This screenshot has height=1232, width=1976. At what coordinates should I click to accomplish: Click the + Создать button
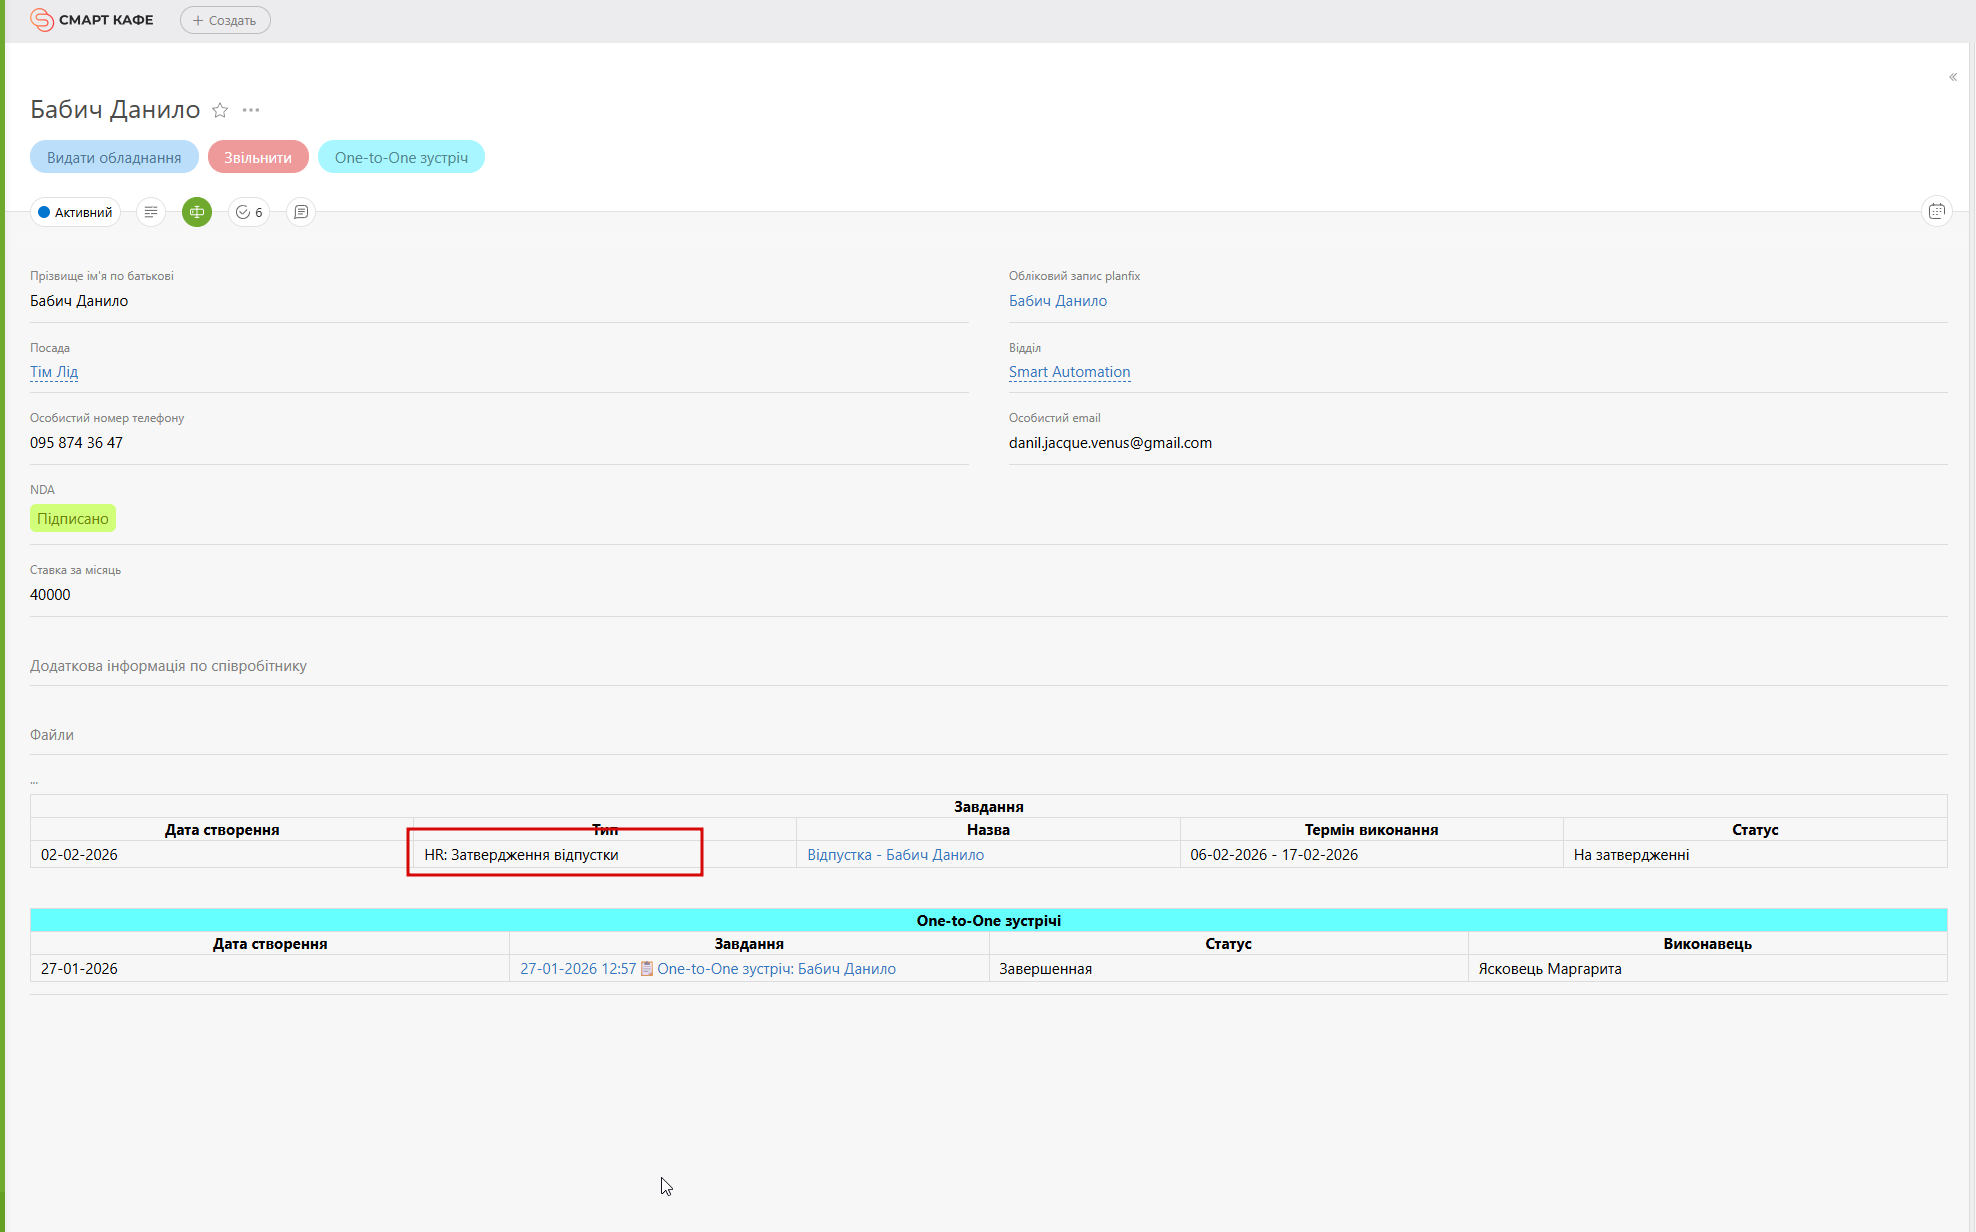[225, 20]
